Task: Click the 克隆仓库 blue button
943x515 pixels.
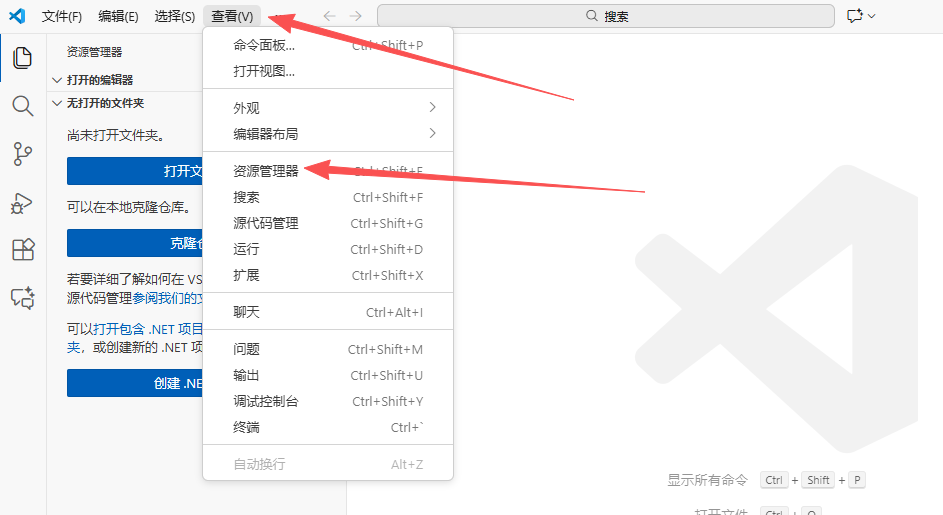Action: (x=135, y=243)
